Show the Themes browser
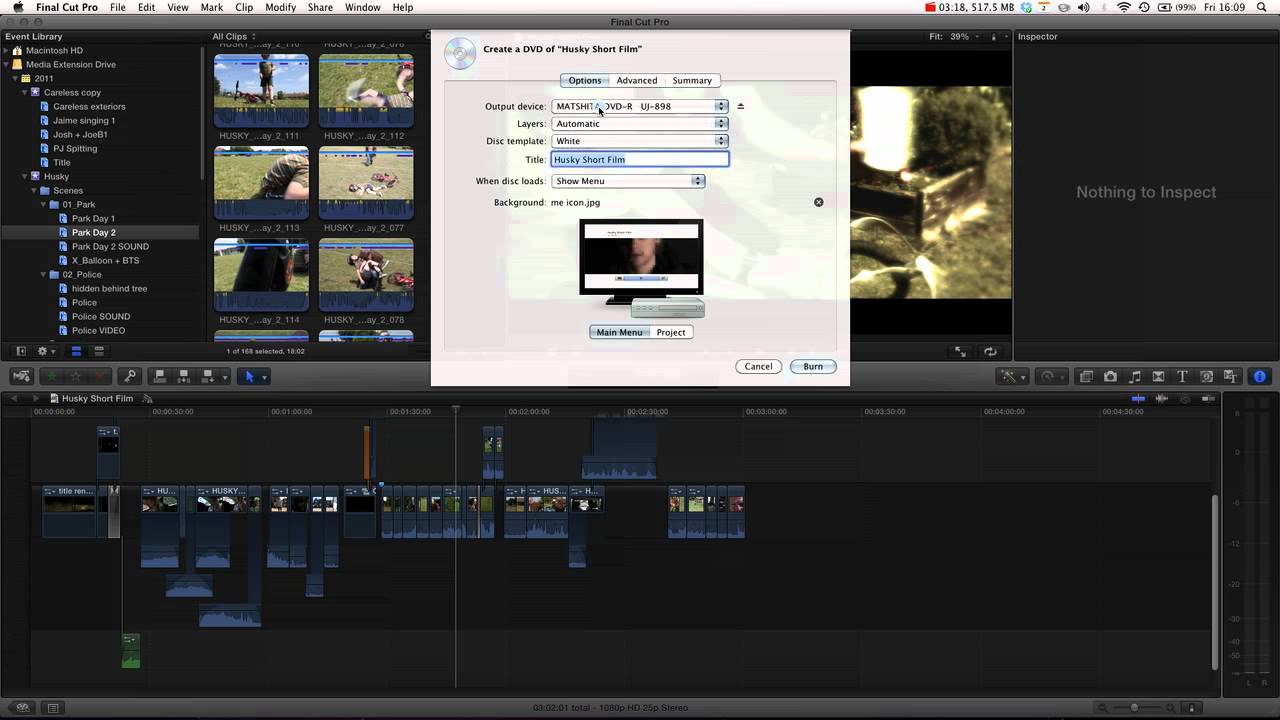Screen dimensions: 1280x720 click(1230, 376)
